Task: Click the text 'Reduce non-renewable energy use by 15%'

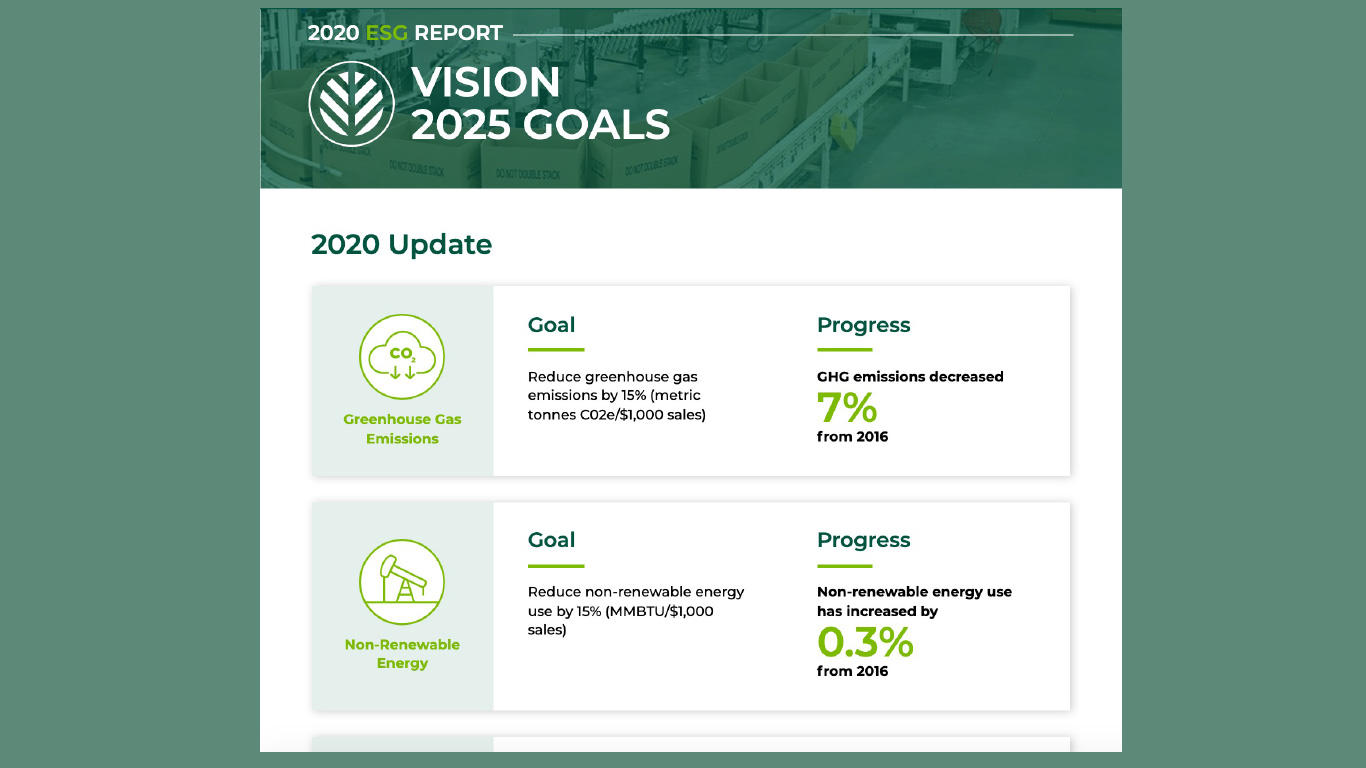Action: [x=636, y=601]
